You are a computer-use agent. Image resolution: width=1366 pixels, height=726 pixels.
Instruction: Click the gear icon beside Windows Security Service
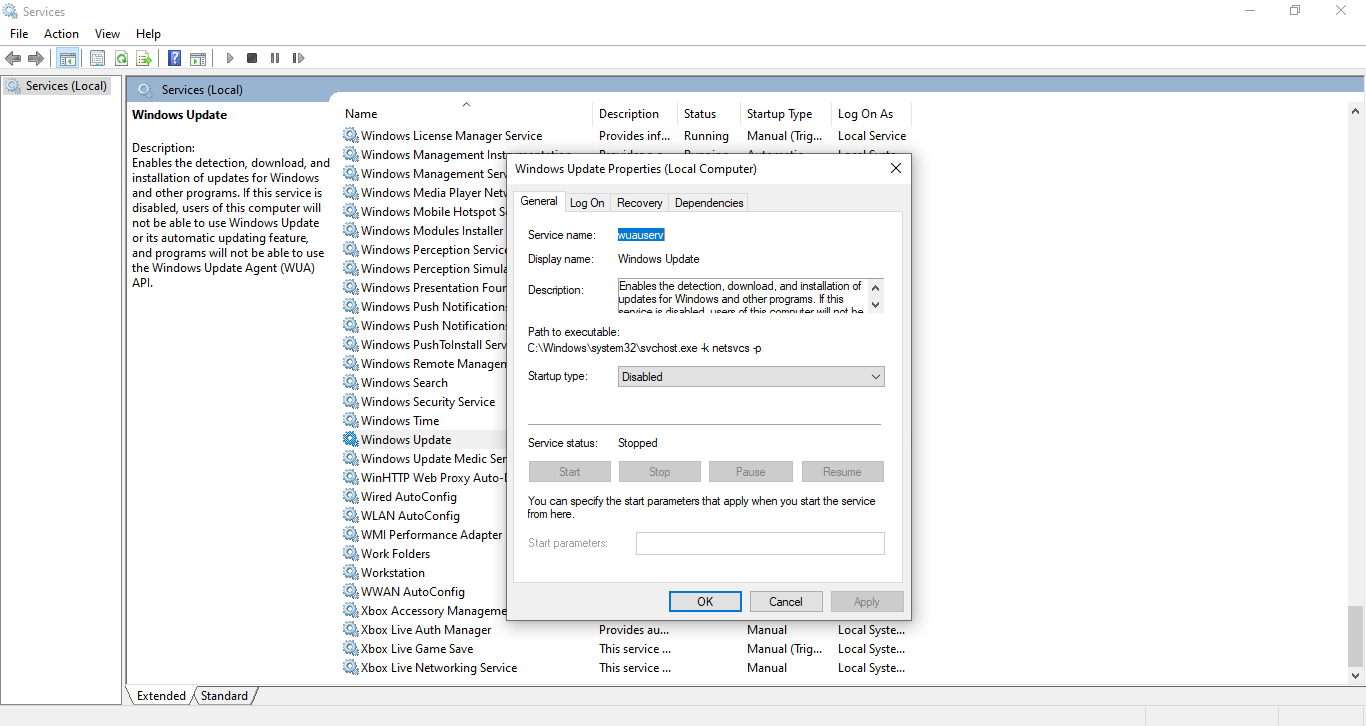click(x=351, y=401)
